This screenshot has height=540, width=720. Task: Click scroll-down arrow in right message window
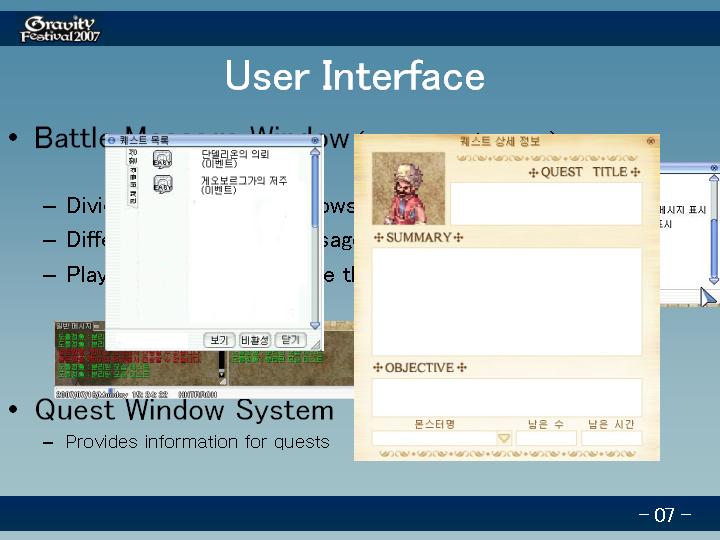pyautogui.click(x=714, y=278)
